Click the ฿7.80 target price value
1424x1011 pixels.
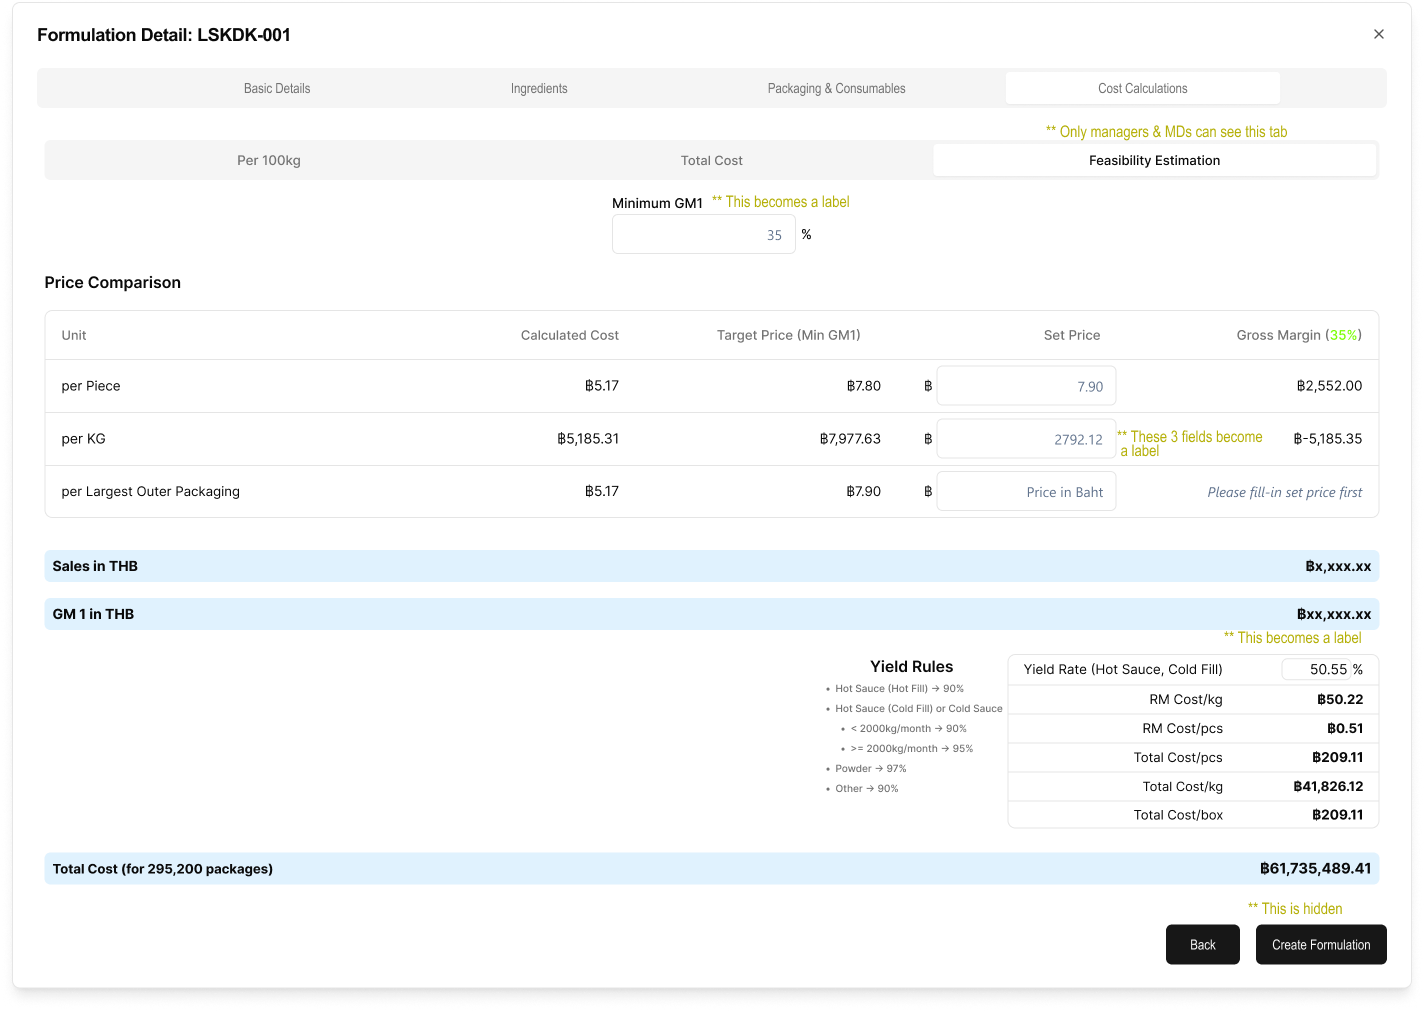point(863,385)
